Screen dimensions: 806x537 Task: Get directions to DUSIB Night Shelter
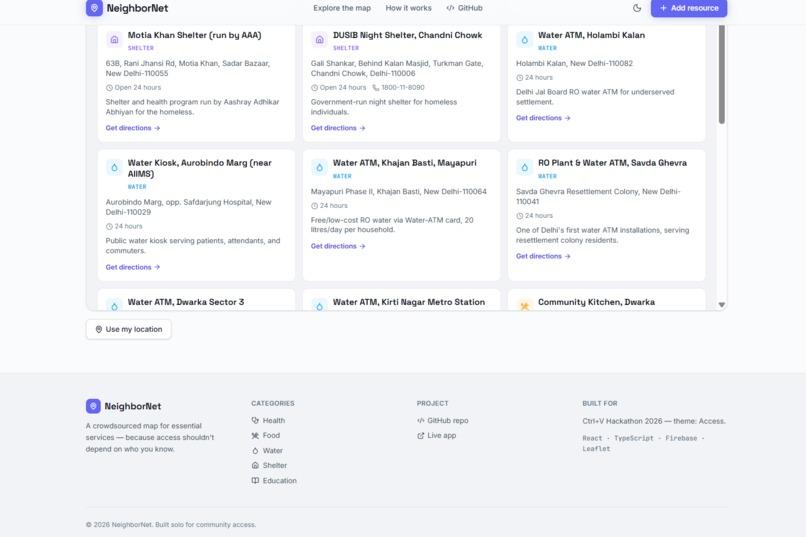coord(338,128)
